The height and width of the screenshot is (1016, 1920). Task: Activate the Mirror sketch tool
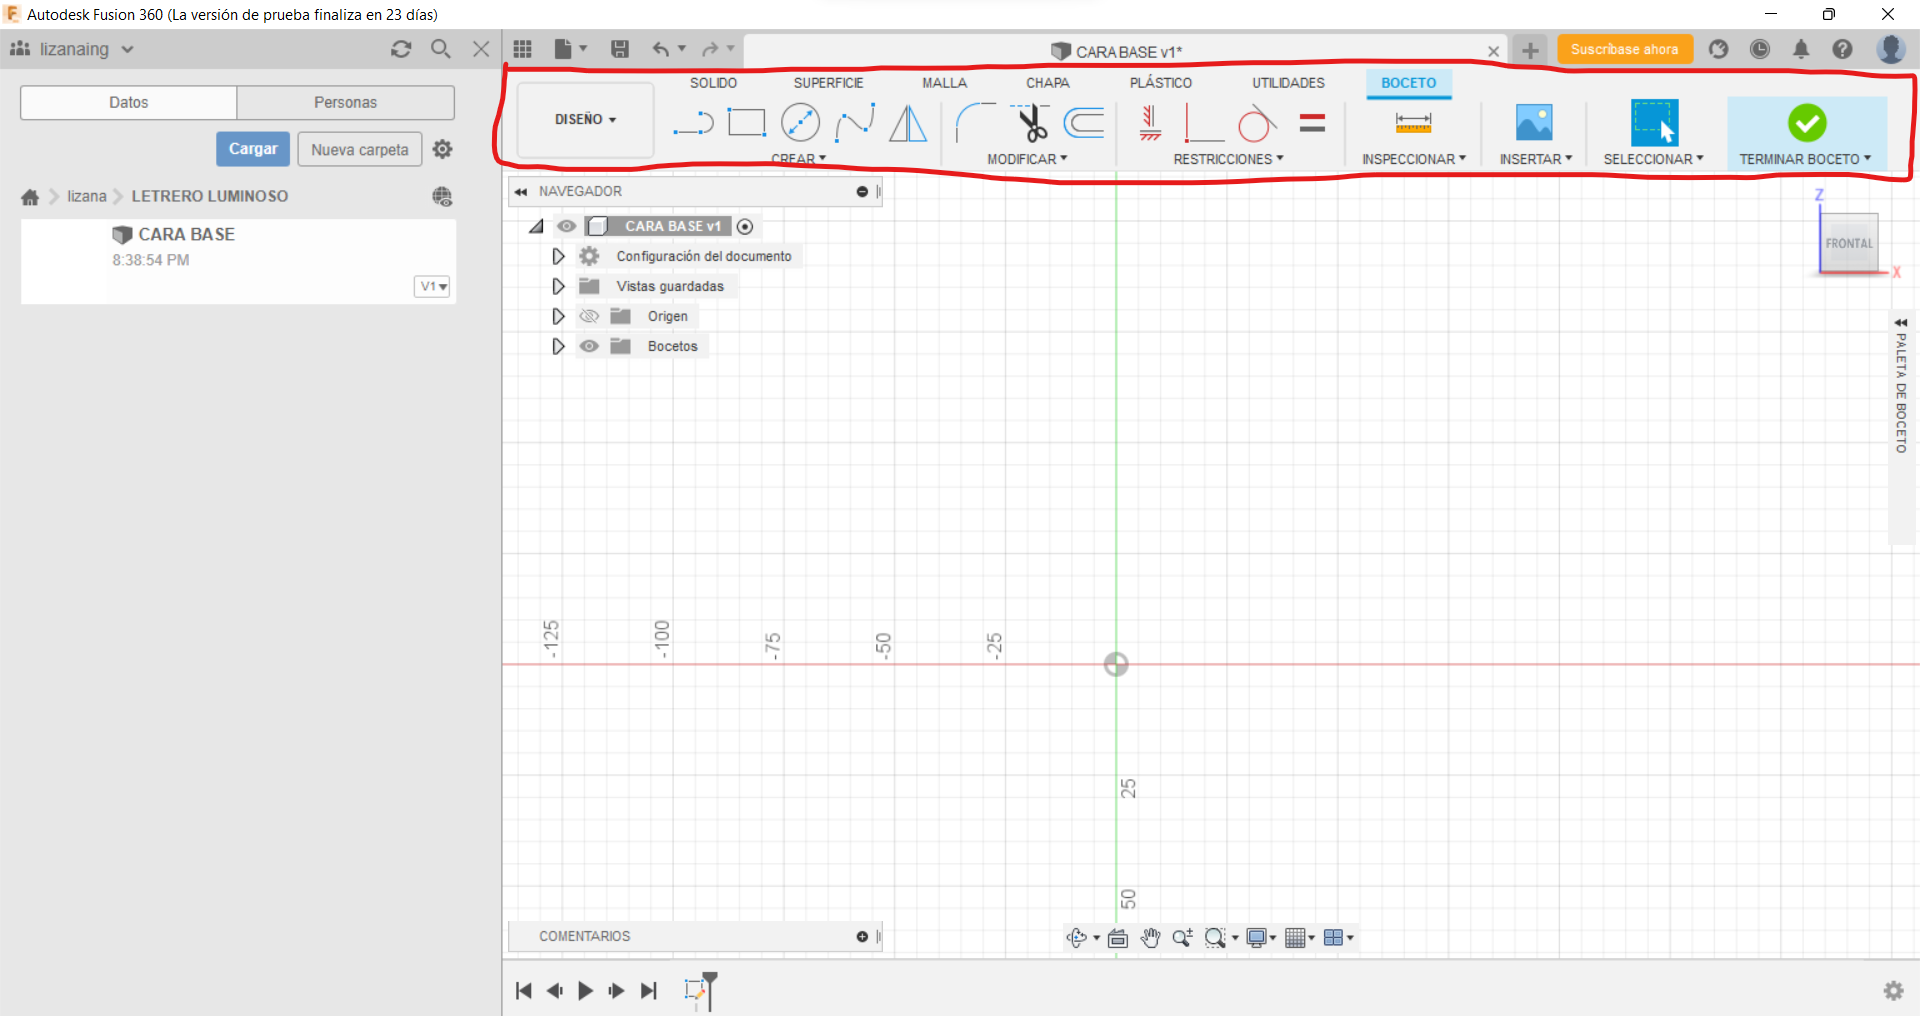pyautogui.click(x=908, y=123)
